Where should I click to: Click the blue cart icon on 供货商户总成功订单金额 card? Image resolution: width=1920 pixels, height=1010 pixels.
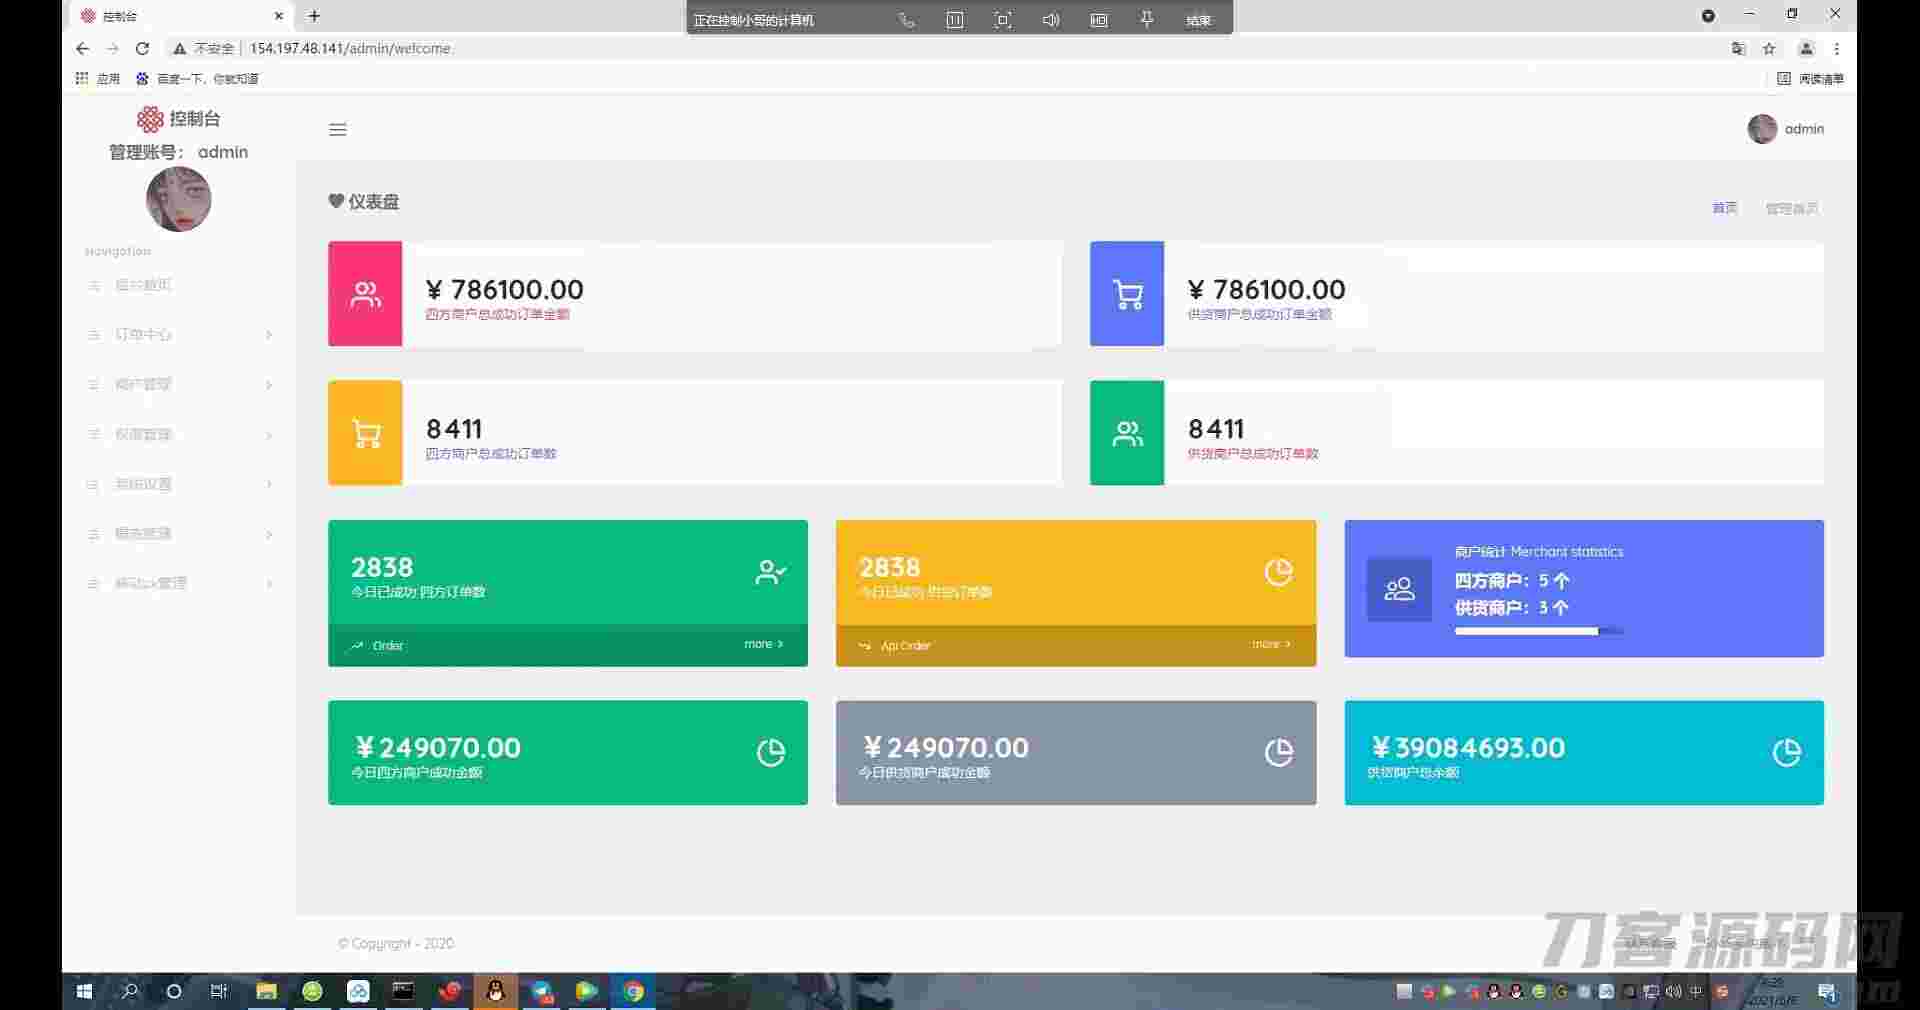click(x=1127, y=294)
